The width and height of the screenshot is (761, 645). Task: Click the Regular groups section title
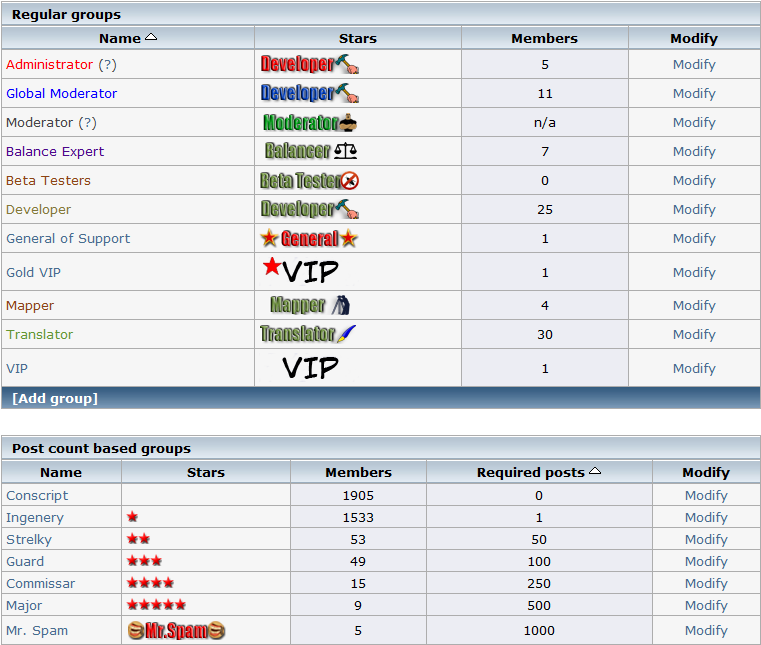pyautogui.click(x=66, y=15)
